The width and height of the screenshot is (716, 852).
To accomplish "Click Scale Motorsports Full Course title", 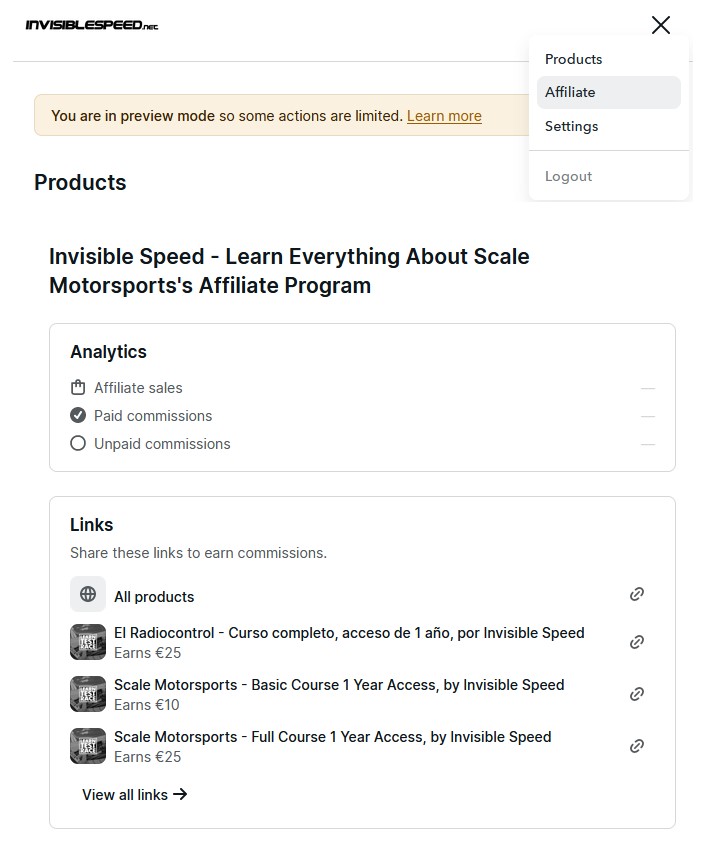I will (x=332, y=737).
